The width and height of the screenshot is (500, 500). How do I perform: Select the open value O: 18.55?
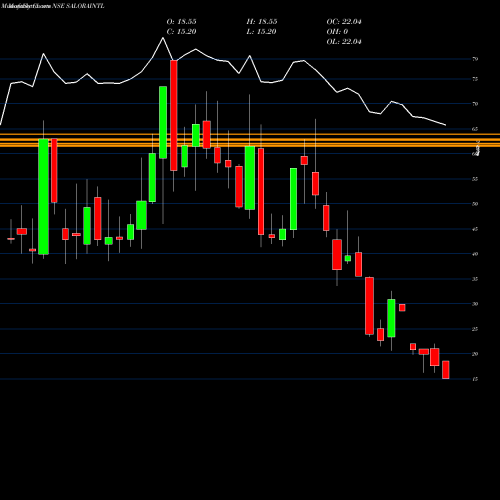[x=181, y=22]
